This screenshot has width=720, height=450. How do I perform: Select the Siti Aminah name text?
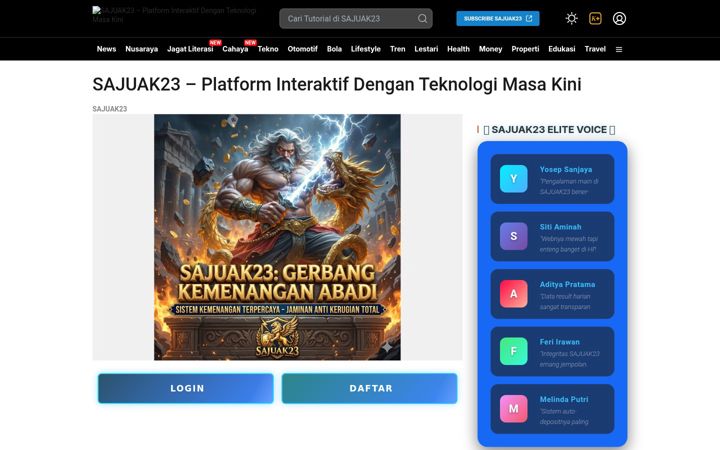click(560, 227)
